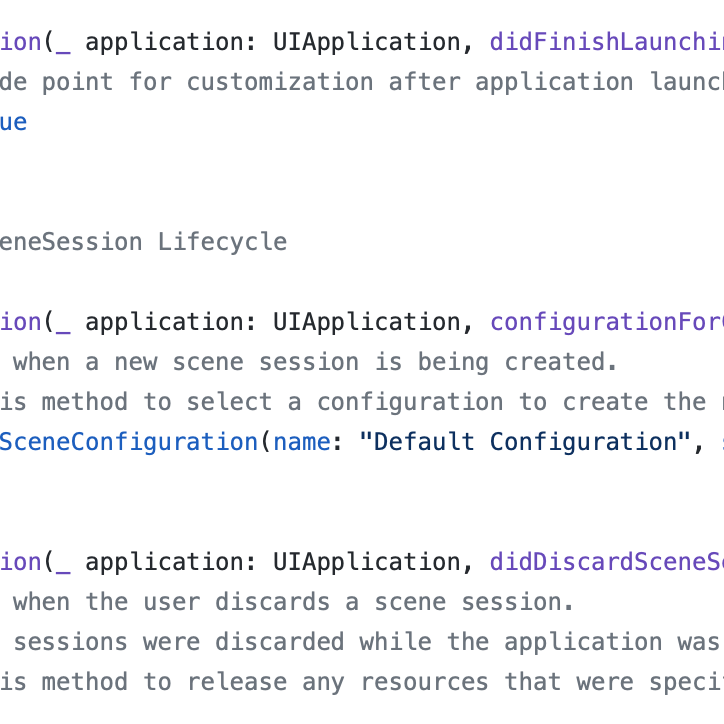Click the blue ue return value text
The width and height of the screenshot is (724, 724).
tap(13, 123)
